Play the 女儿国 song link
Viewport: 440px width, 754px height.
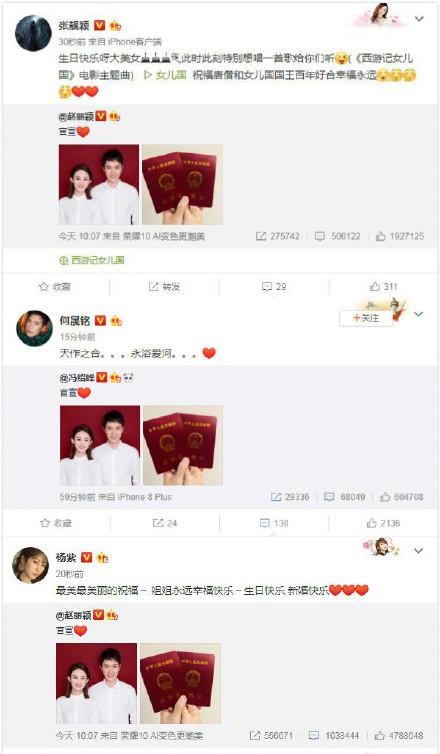point(165,75)
